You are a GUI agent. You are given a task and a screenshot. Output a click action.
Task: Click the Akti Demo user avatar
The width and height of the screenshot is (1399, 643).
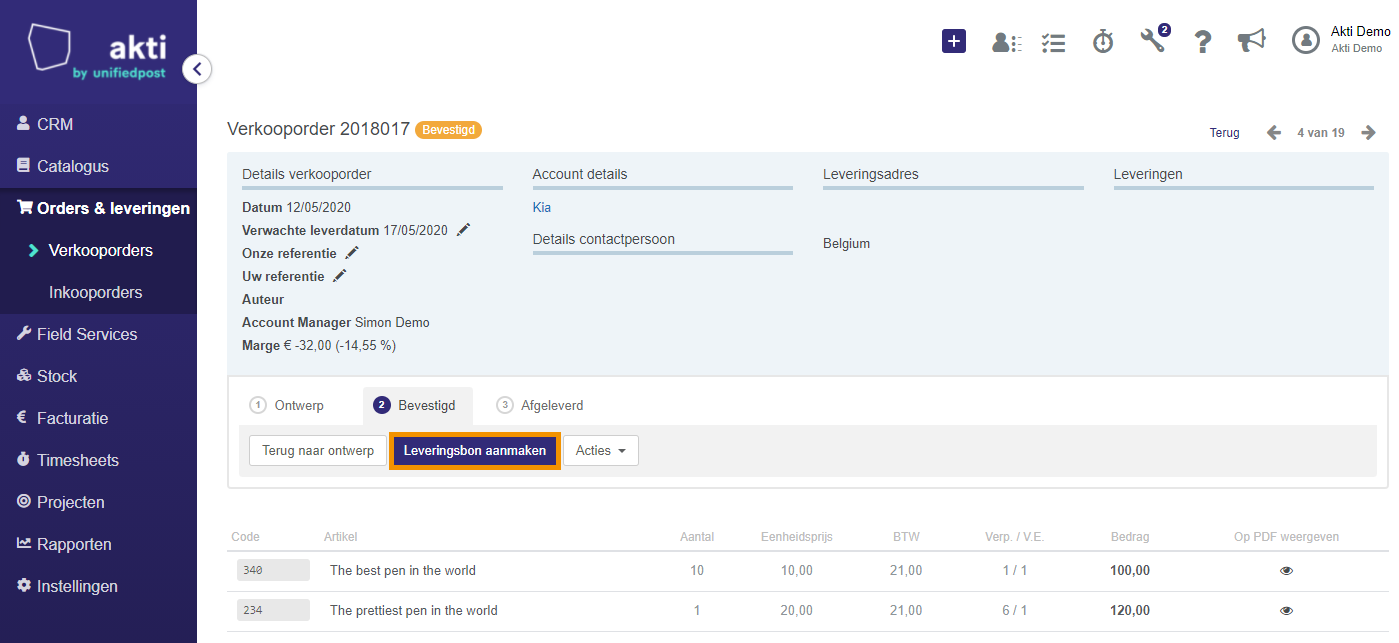click(x=1306, y=40)
